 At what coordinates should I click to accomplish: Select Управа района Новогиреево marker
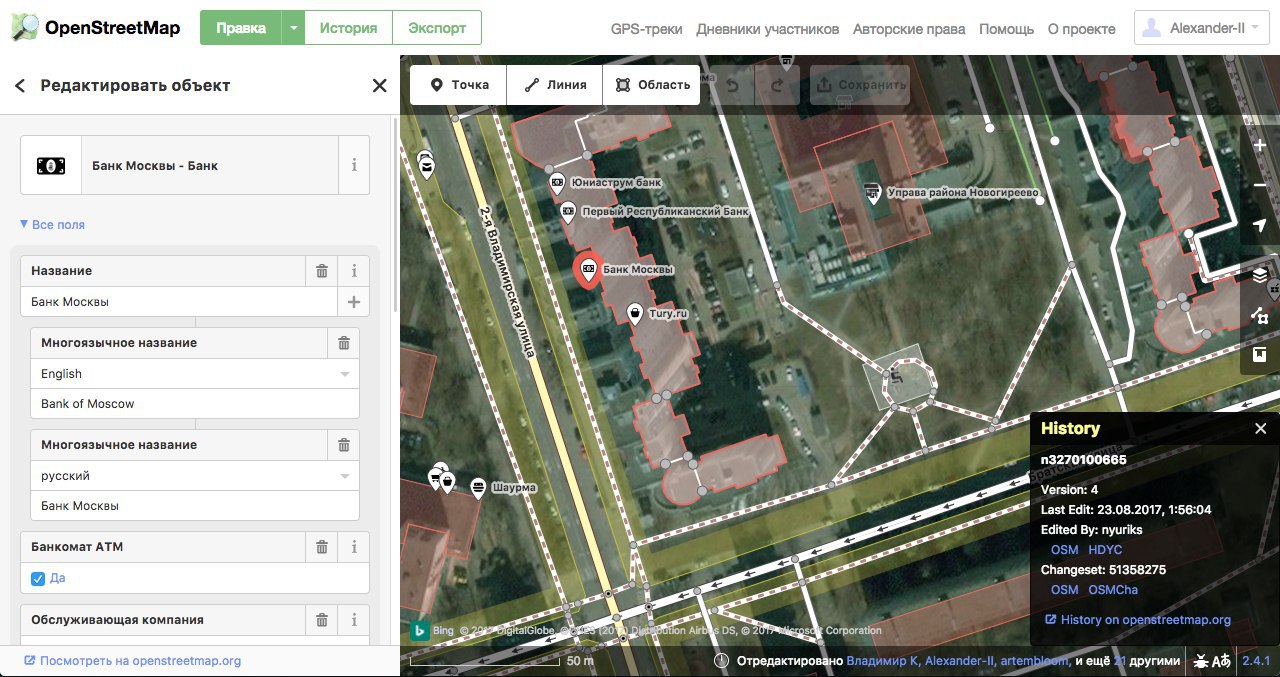click(873, 191)
